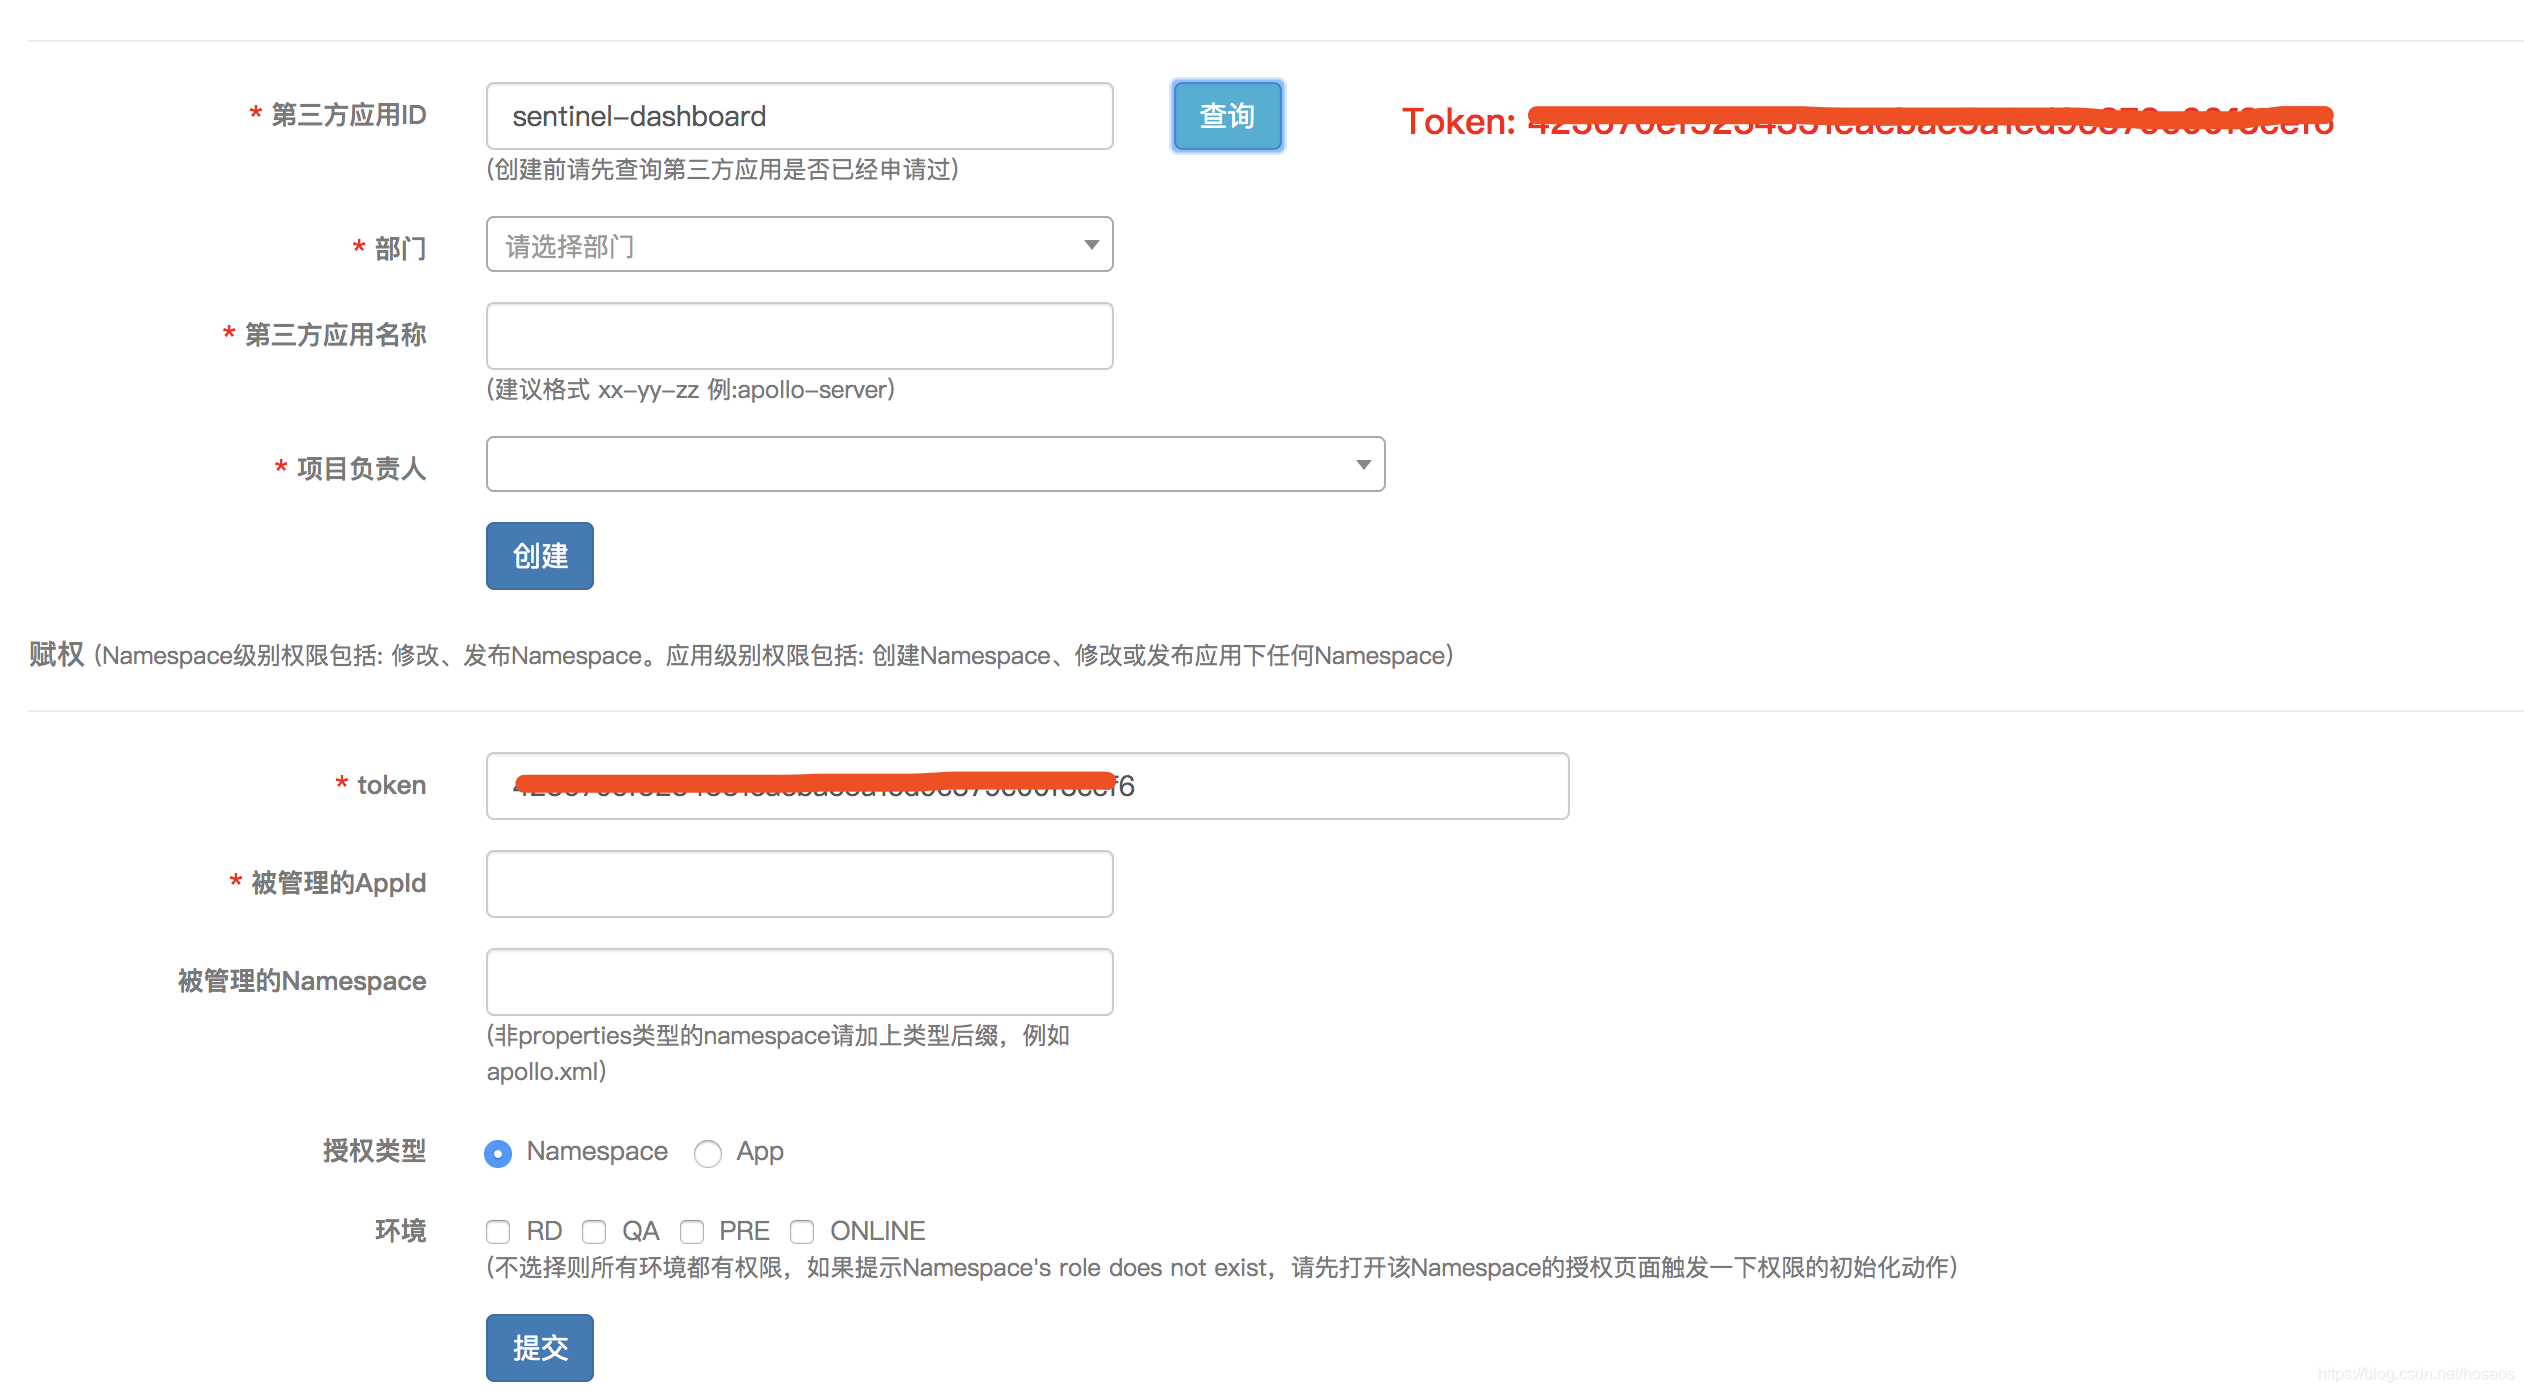2524x1392 pixels.
Task: Focus the 第三方应用ID input field
Action: pos(798,116)
